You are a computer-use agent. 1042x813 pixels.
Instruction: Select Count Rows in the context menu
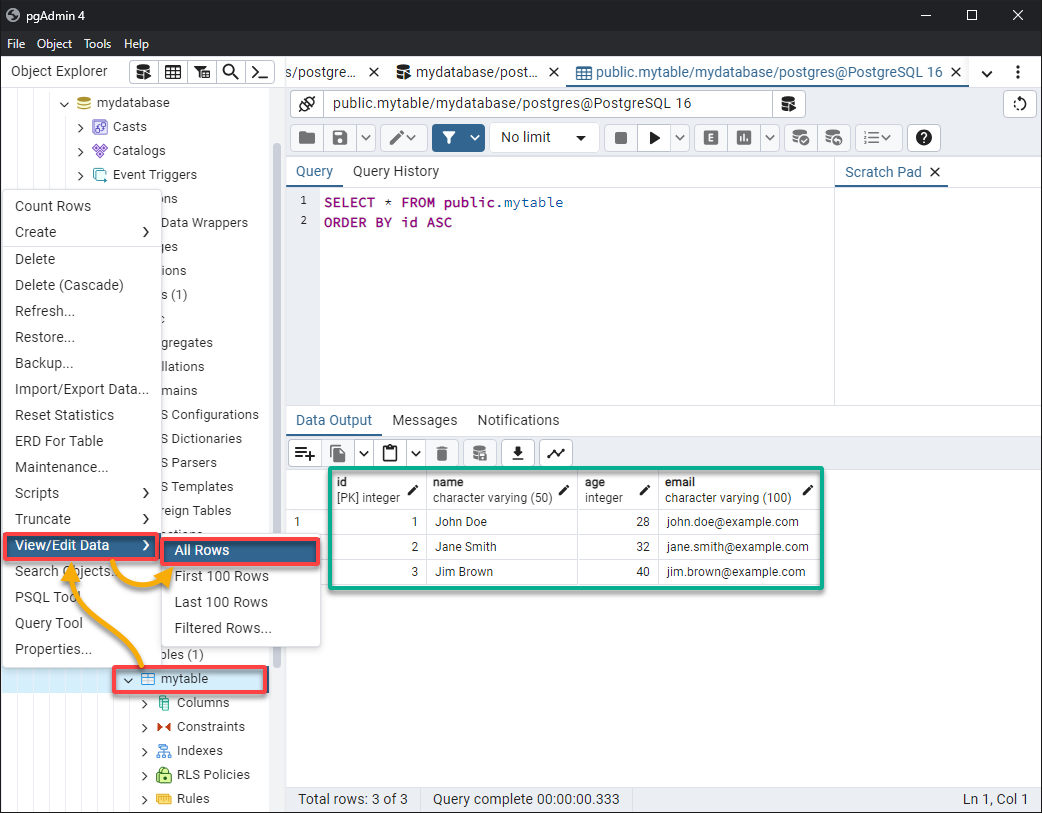click(82, 206)
